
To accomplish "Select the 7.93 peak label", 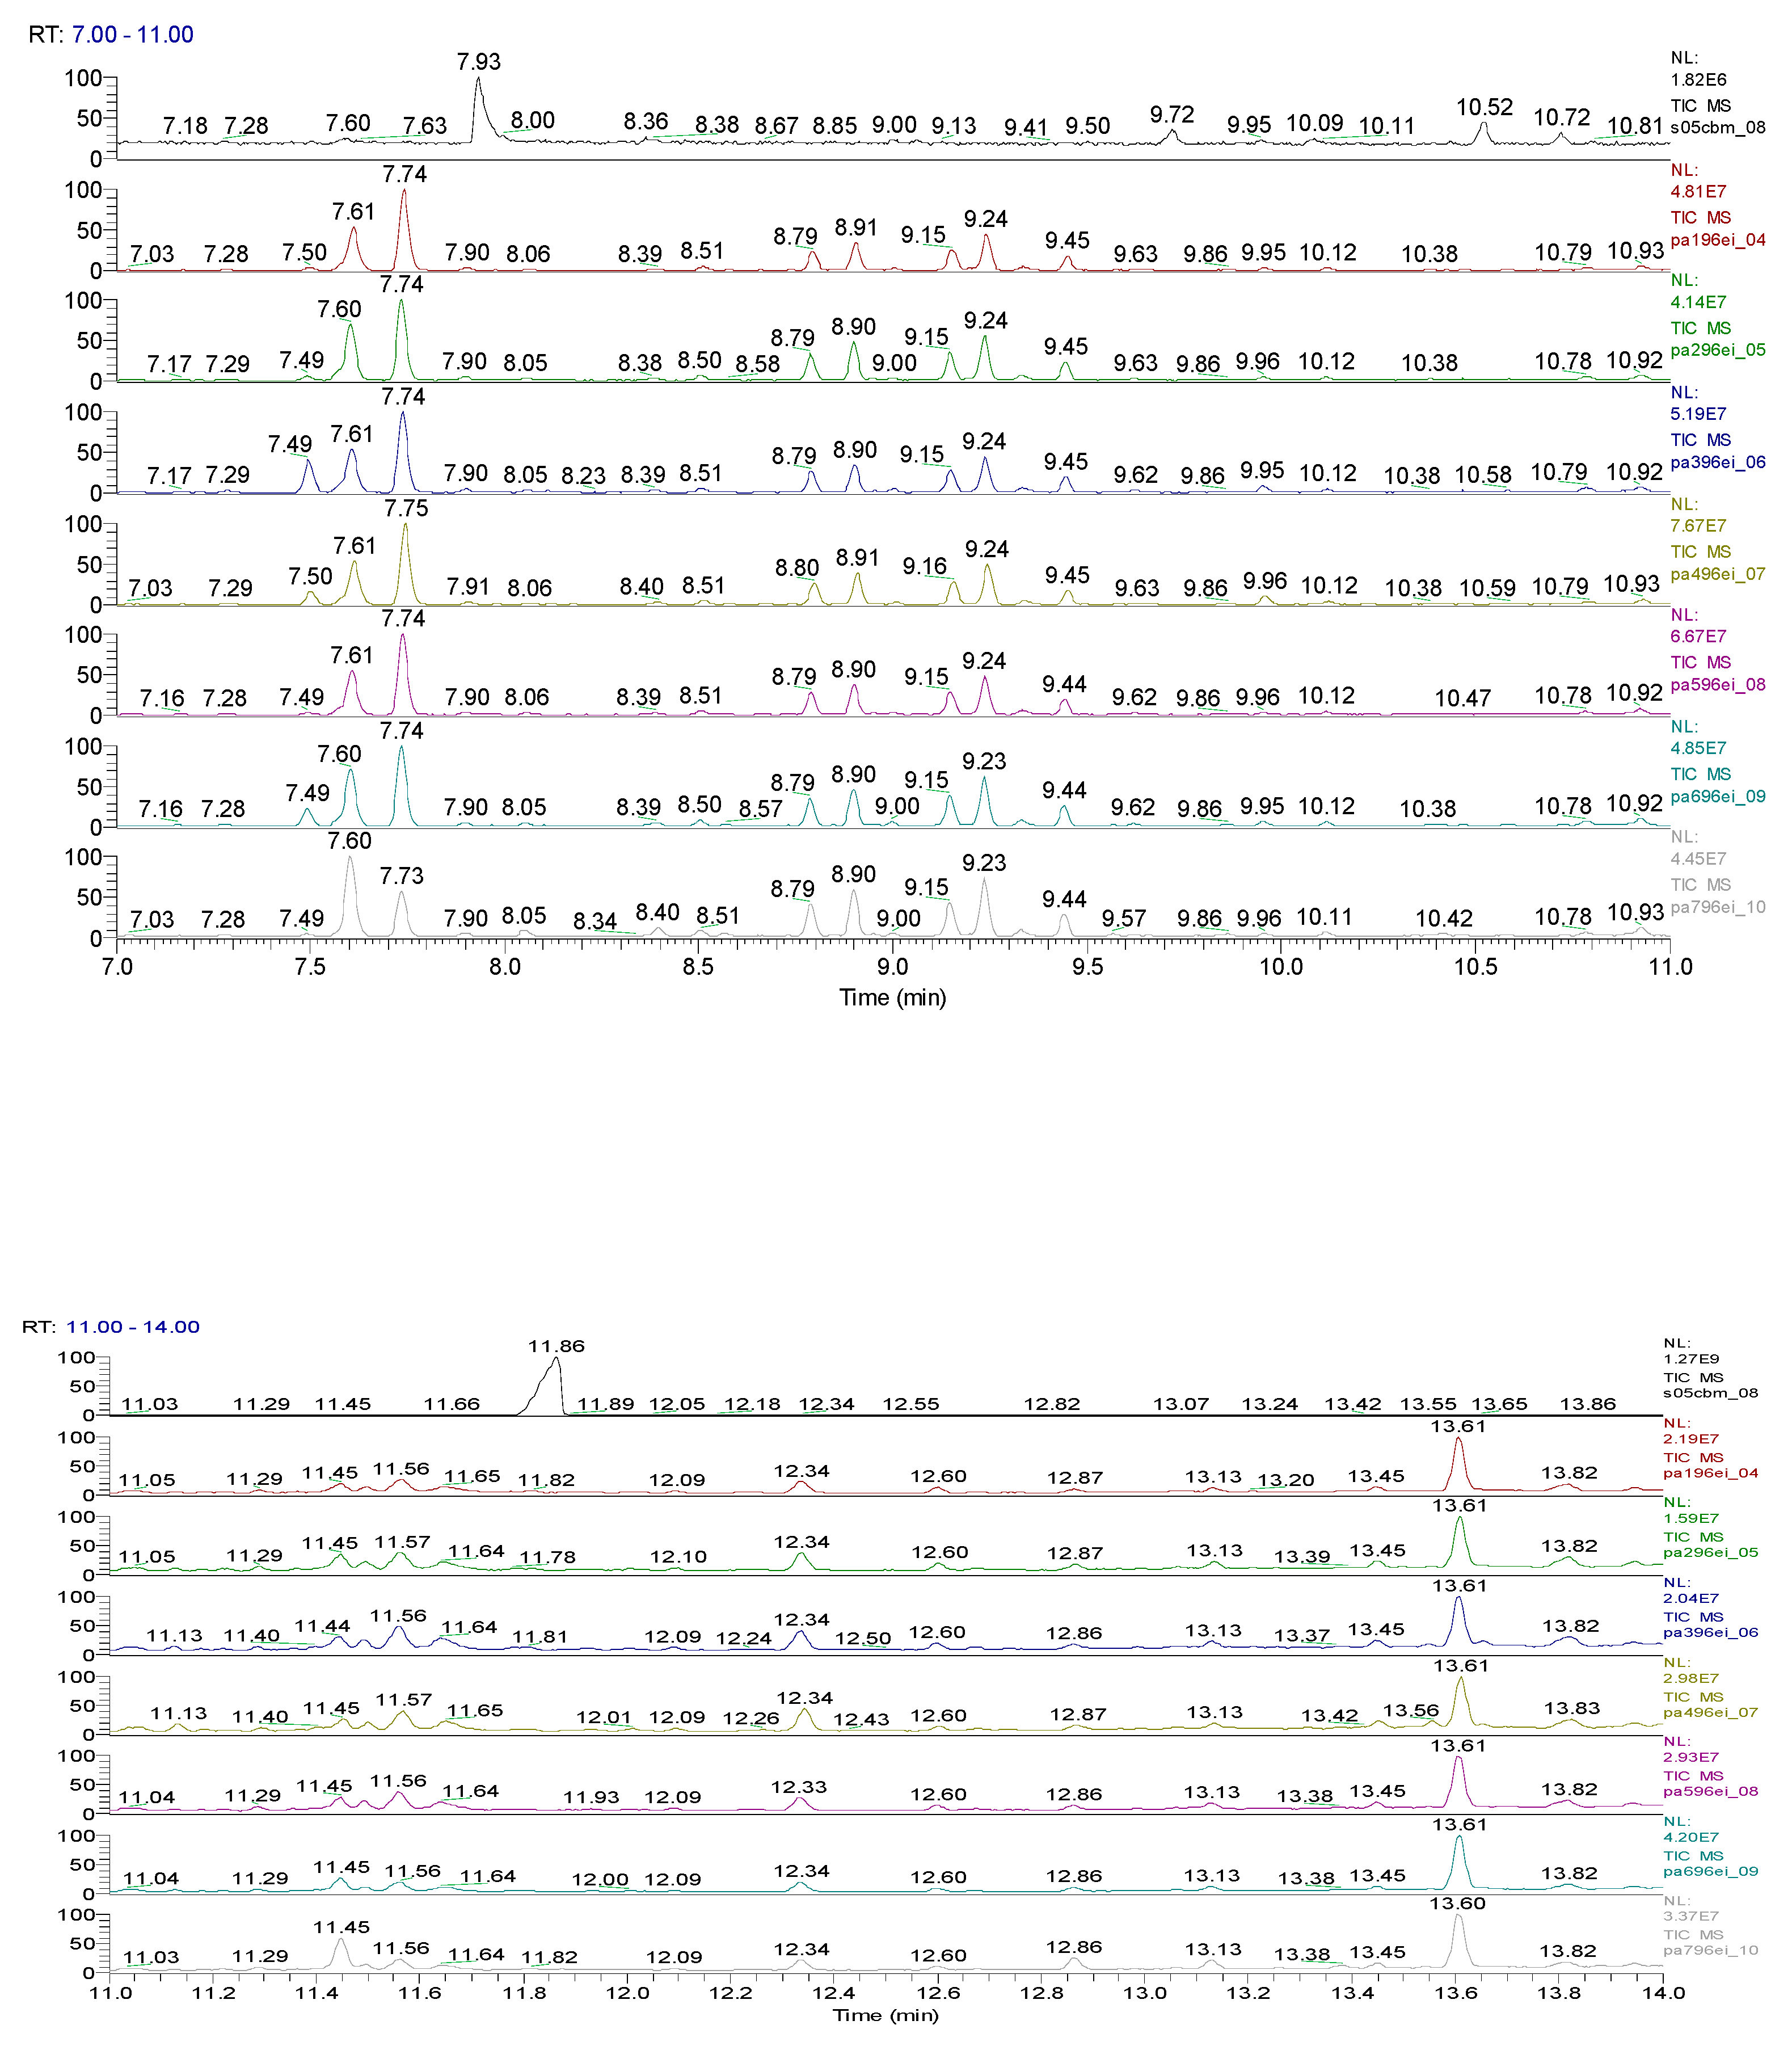I will (479, 62).
